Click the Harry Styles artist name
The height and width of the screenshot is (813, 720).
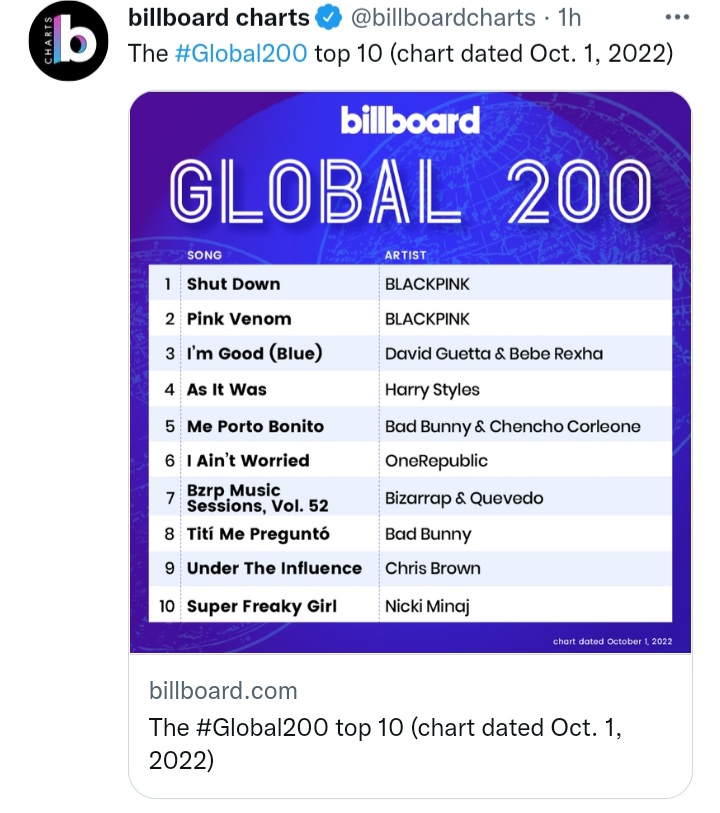(x=432, y=390)
